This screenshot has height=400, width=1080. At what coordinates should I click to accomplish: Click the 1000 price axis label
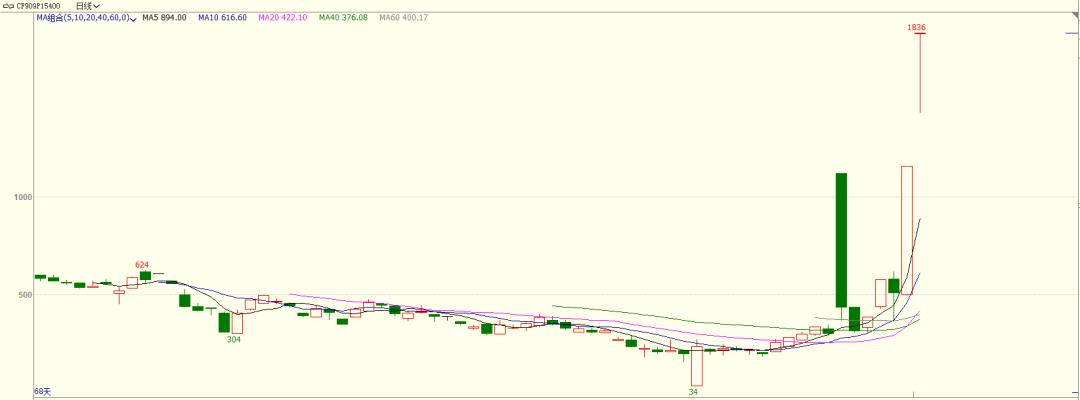(23, 198)
